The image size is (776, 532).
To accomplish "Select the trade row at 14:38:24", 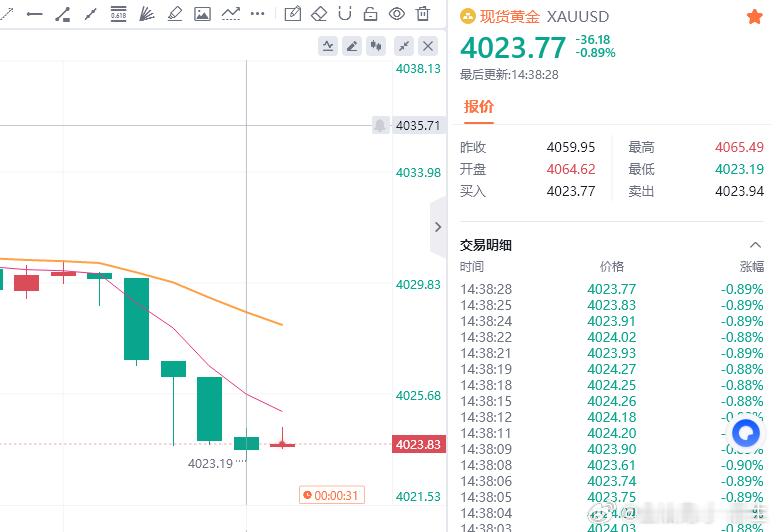I will click(x=612, y=321).
